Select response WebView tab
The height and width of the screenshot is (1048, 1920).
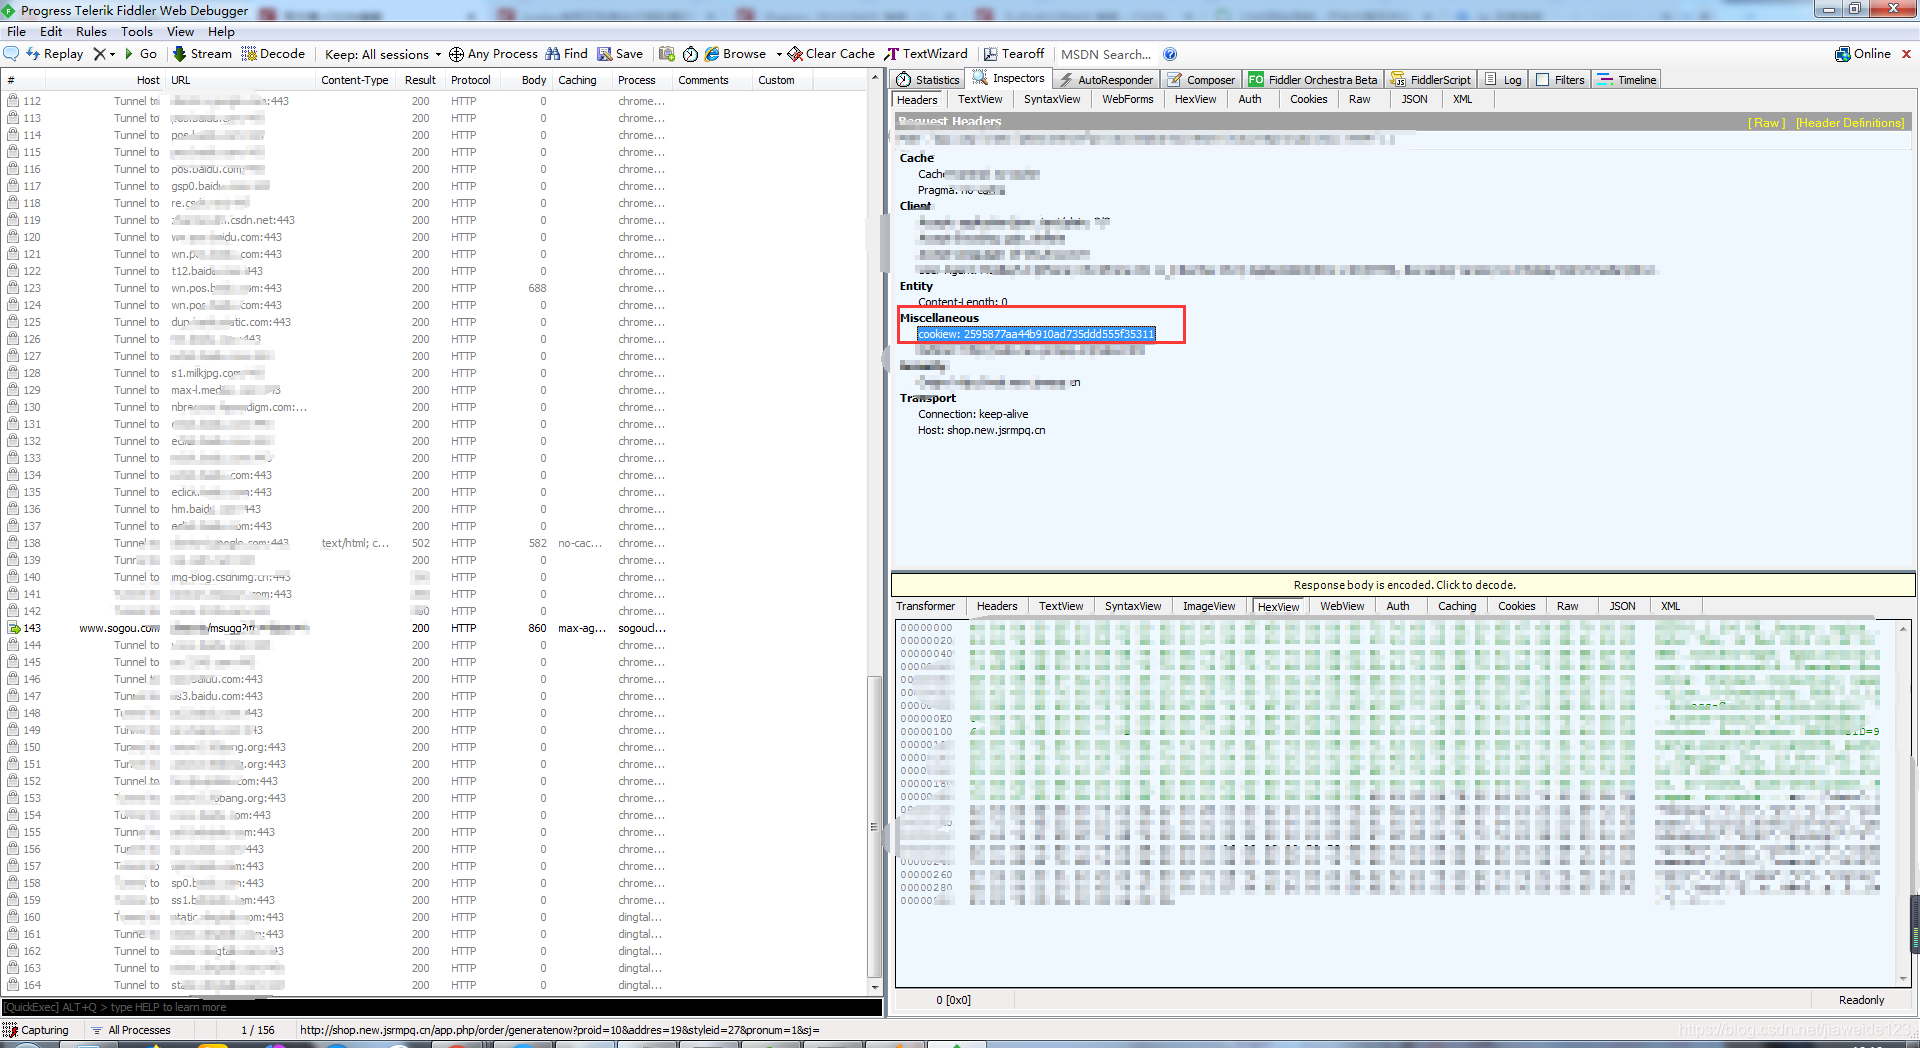pos(1342,606)
